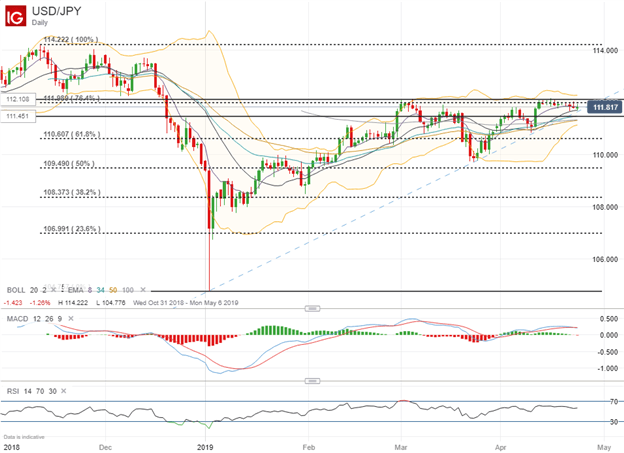The height and width of the screenshot is (453, 624).
Task: Click the USD/JPY instrument title
Action: pyautogui.click(x=56, y=11)
